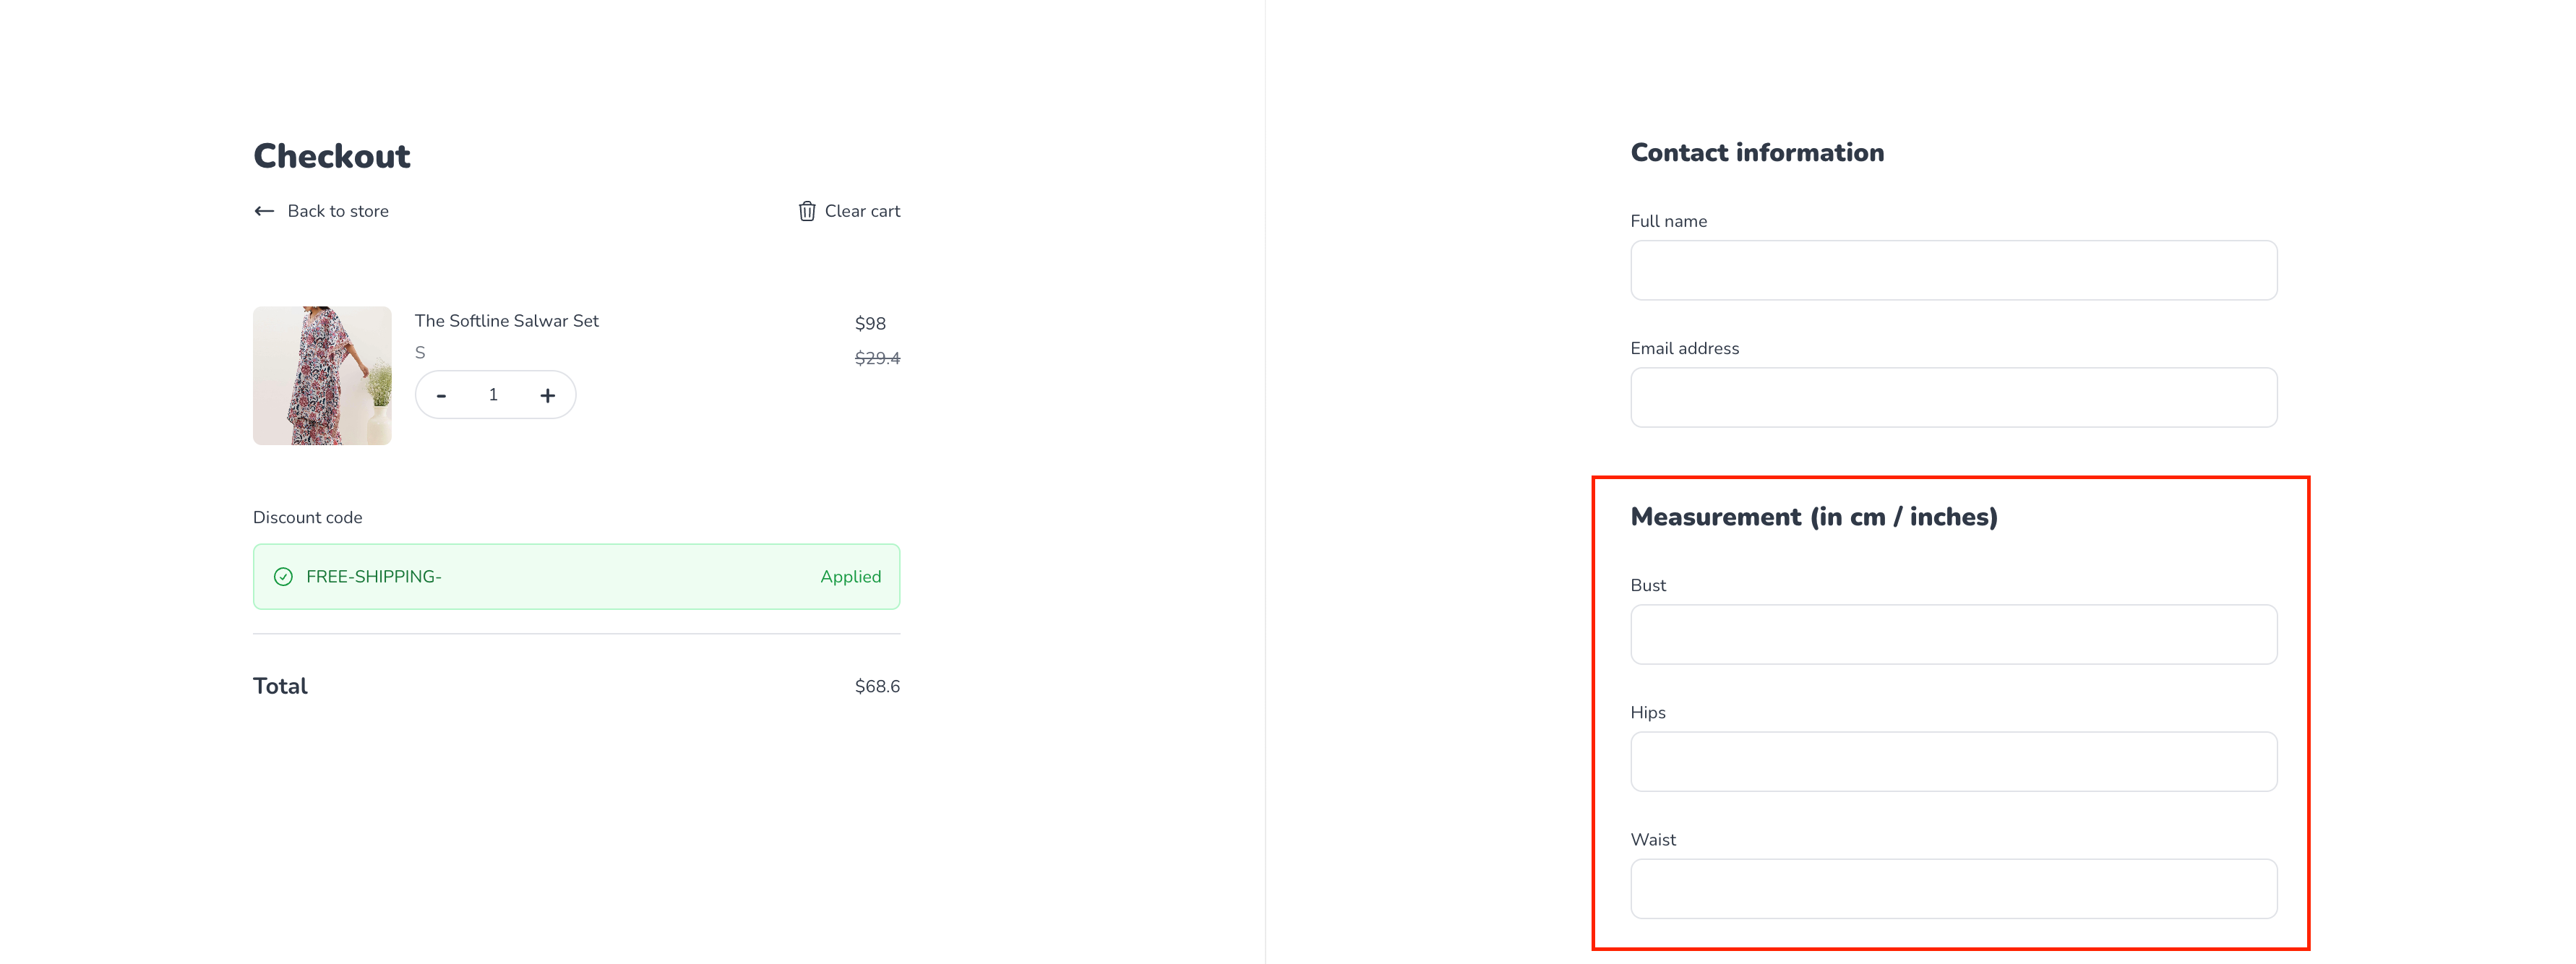Decrease quantity with the minus button
2576x964 pixels.
441,396
